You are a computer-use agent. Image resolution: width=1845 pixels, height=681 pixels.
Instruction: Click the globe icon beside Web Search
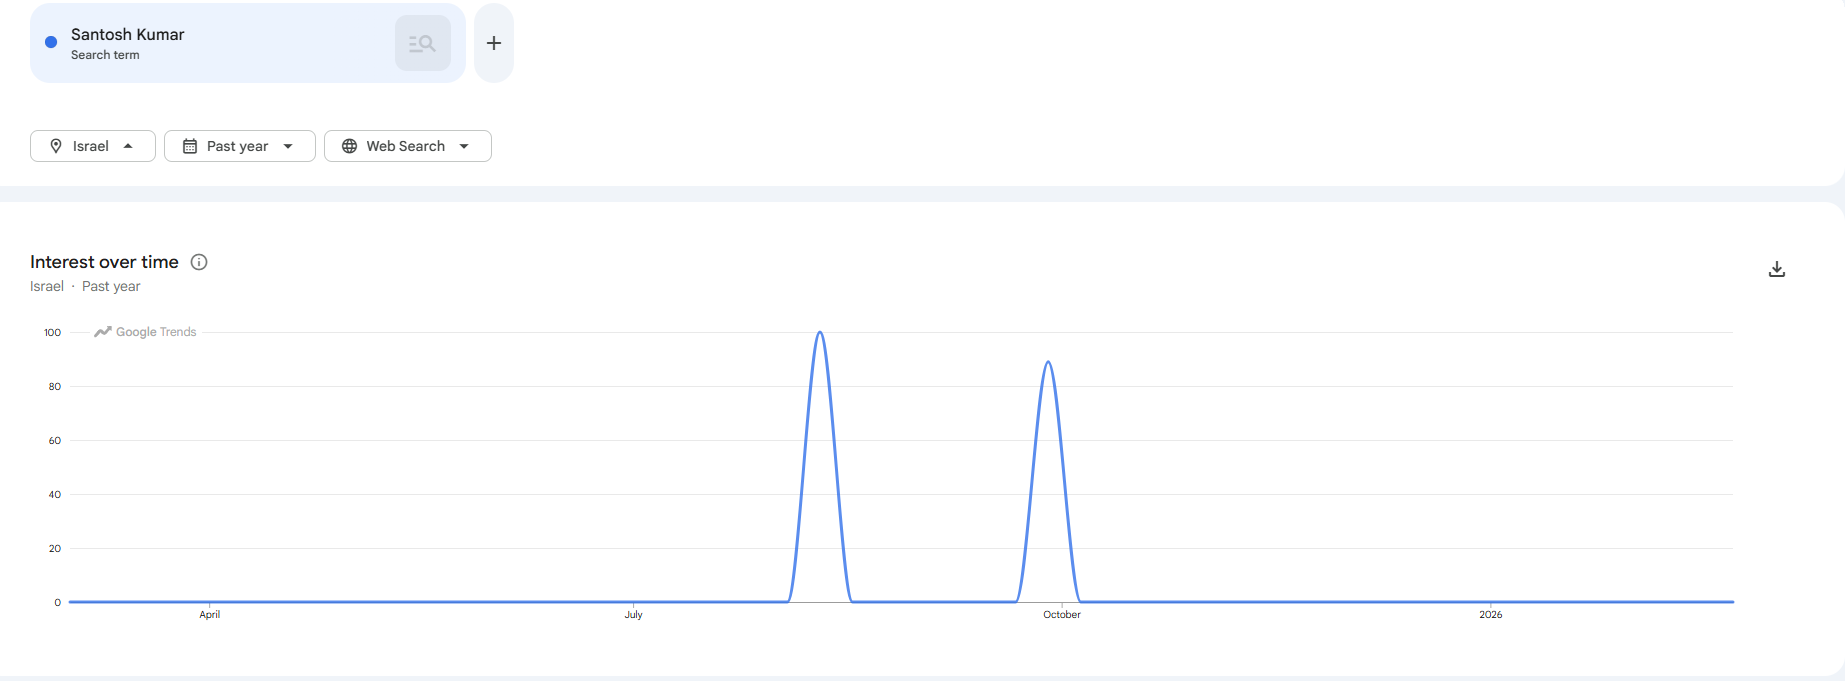[350, 146]
